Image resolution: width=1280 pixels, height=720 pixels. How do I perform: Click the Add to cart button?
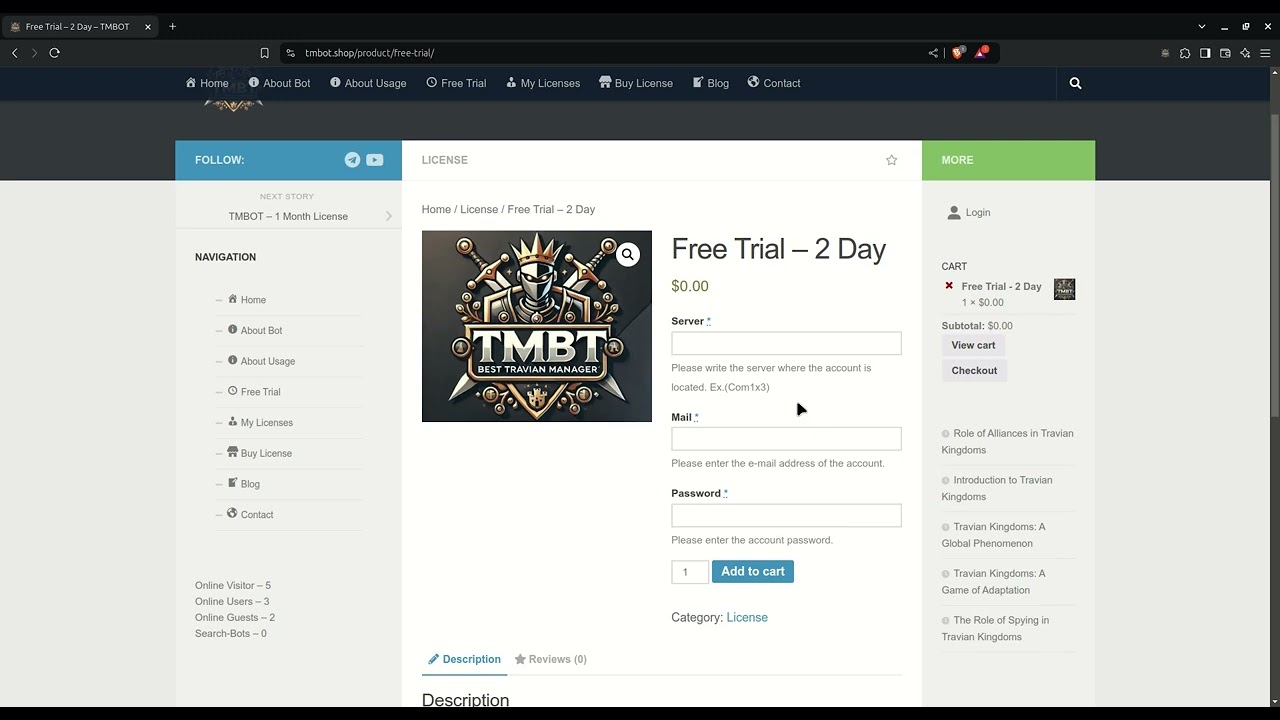click(753, 571)
